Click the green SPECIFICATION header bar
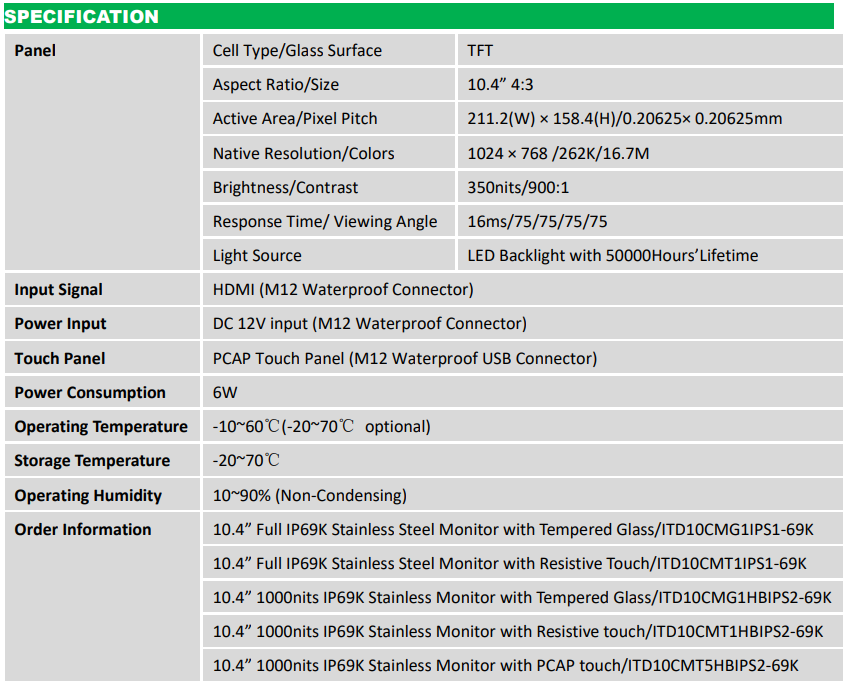This screenshot has height=697, width=862. pyautogui.click(x=418, y=17)
